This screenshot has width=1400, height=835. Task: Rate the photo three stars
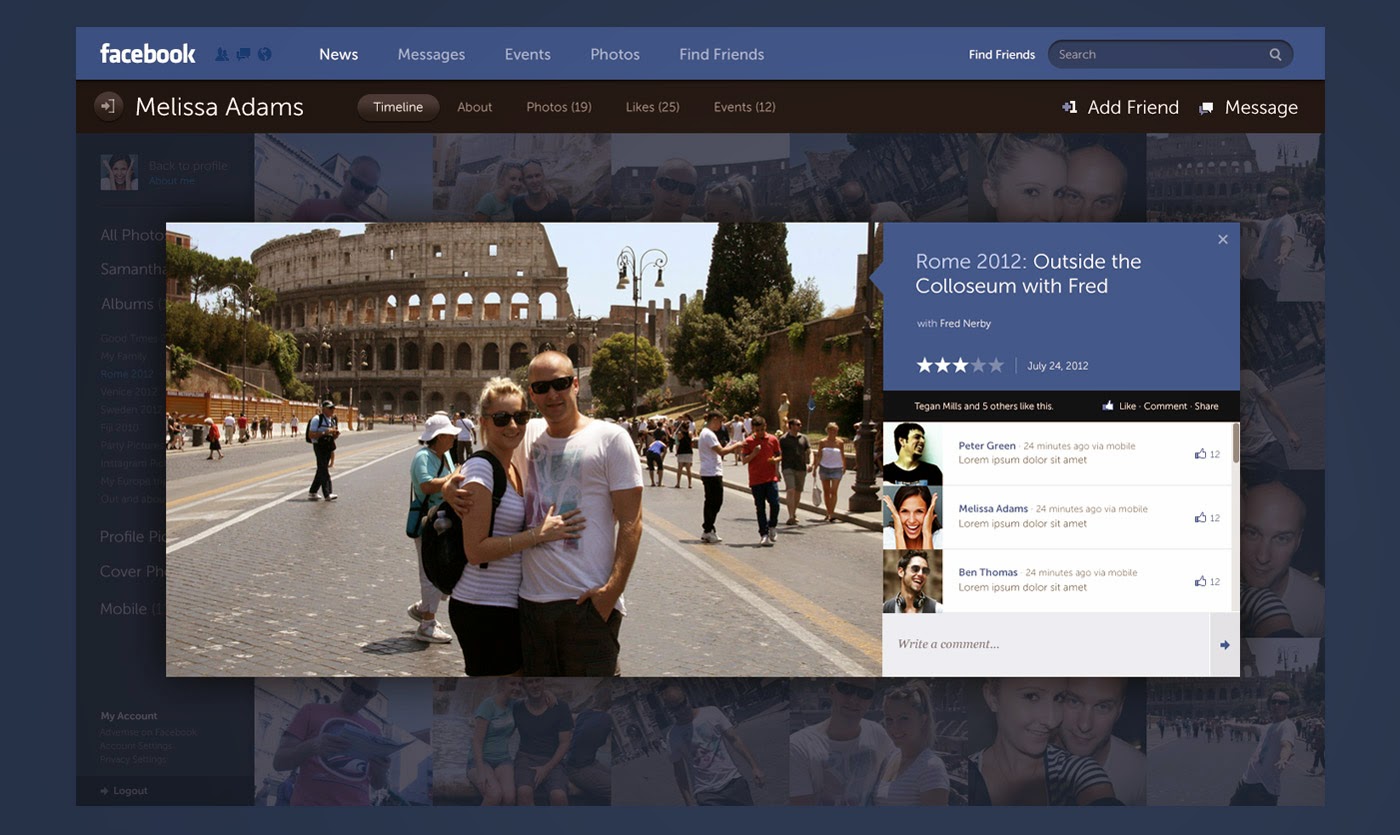pos(960,365)
